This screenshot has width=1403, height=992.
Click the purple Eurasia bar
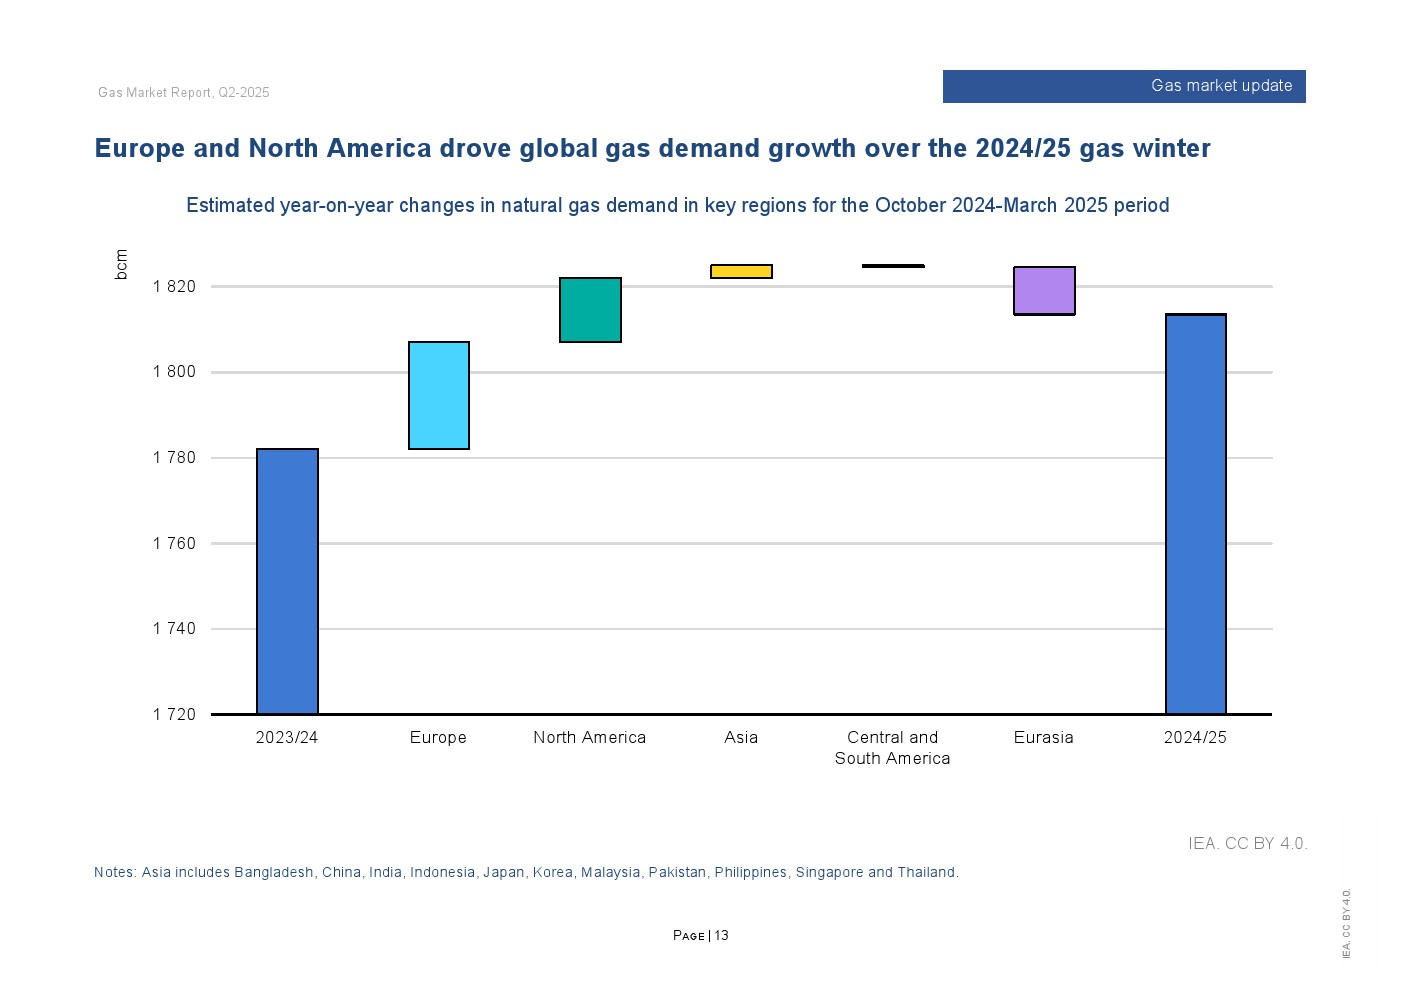coord(1044,291)
